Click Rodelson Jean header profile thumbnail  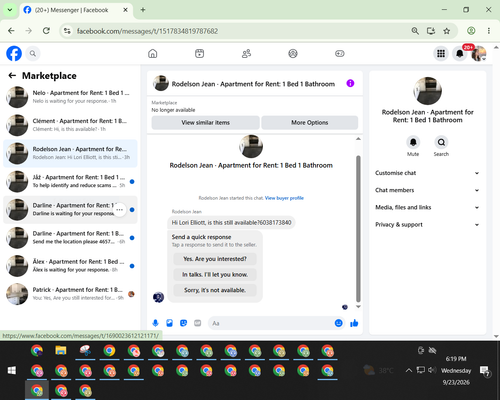point(161,83)
